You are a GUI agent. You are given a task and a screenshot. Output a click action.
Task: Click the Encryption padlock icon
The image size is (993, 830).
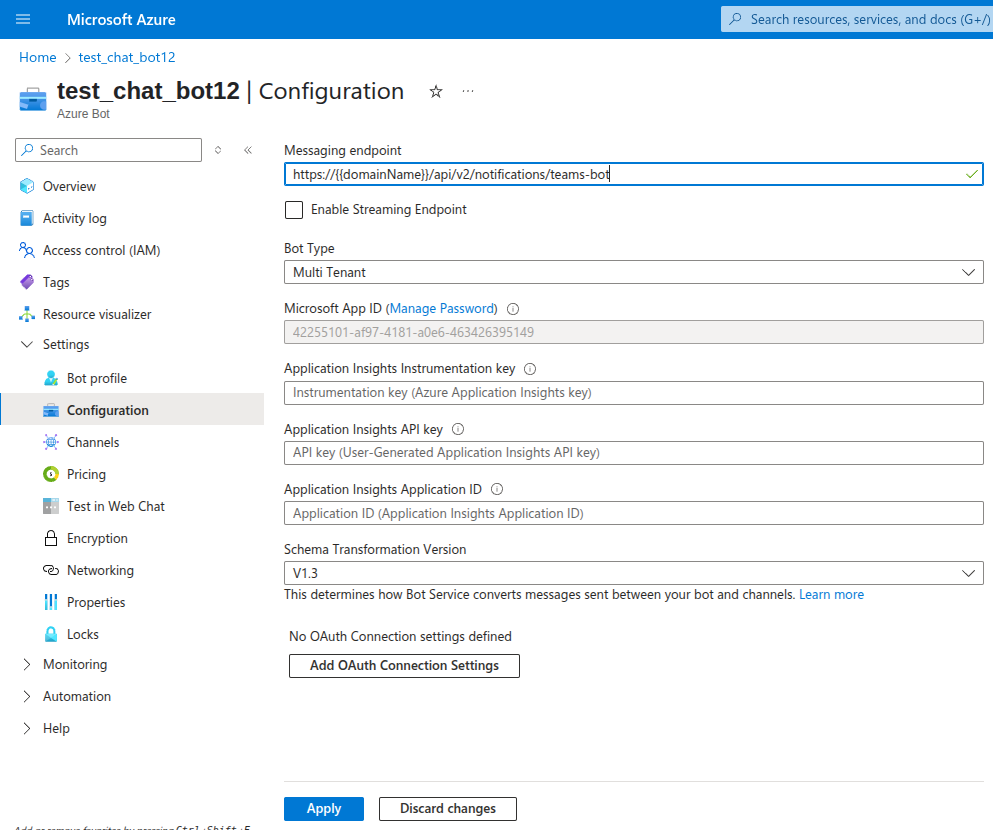coord(51,538)
